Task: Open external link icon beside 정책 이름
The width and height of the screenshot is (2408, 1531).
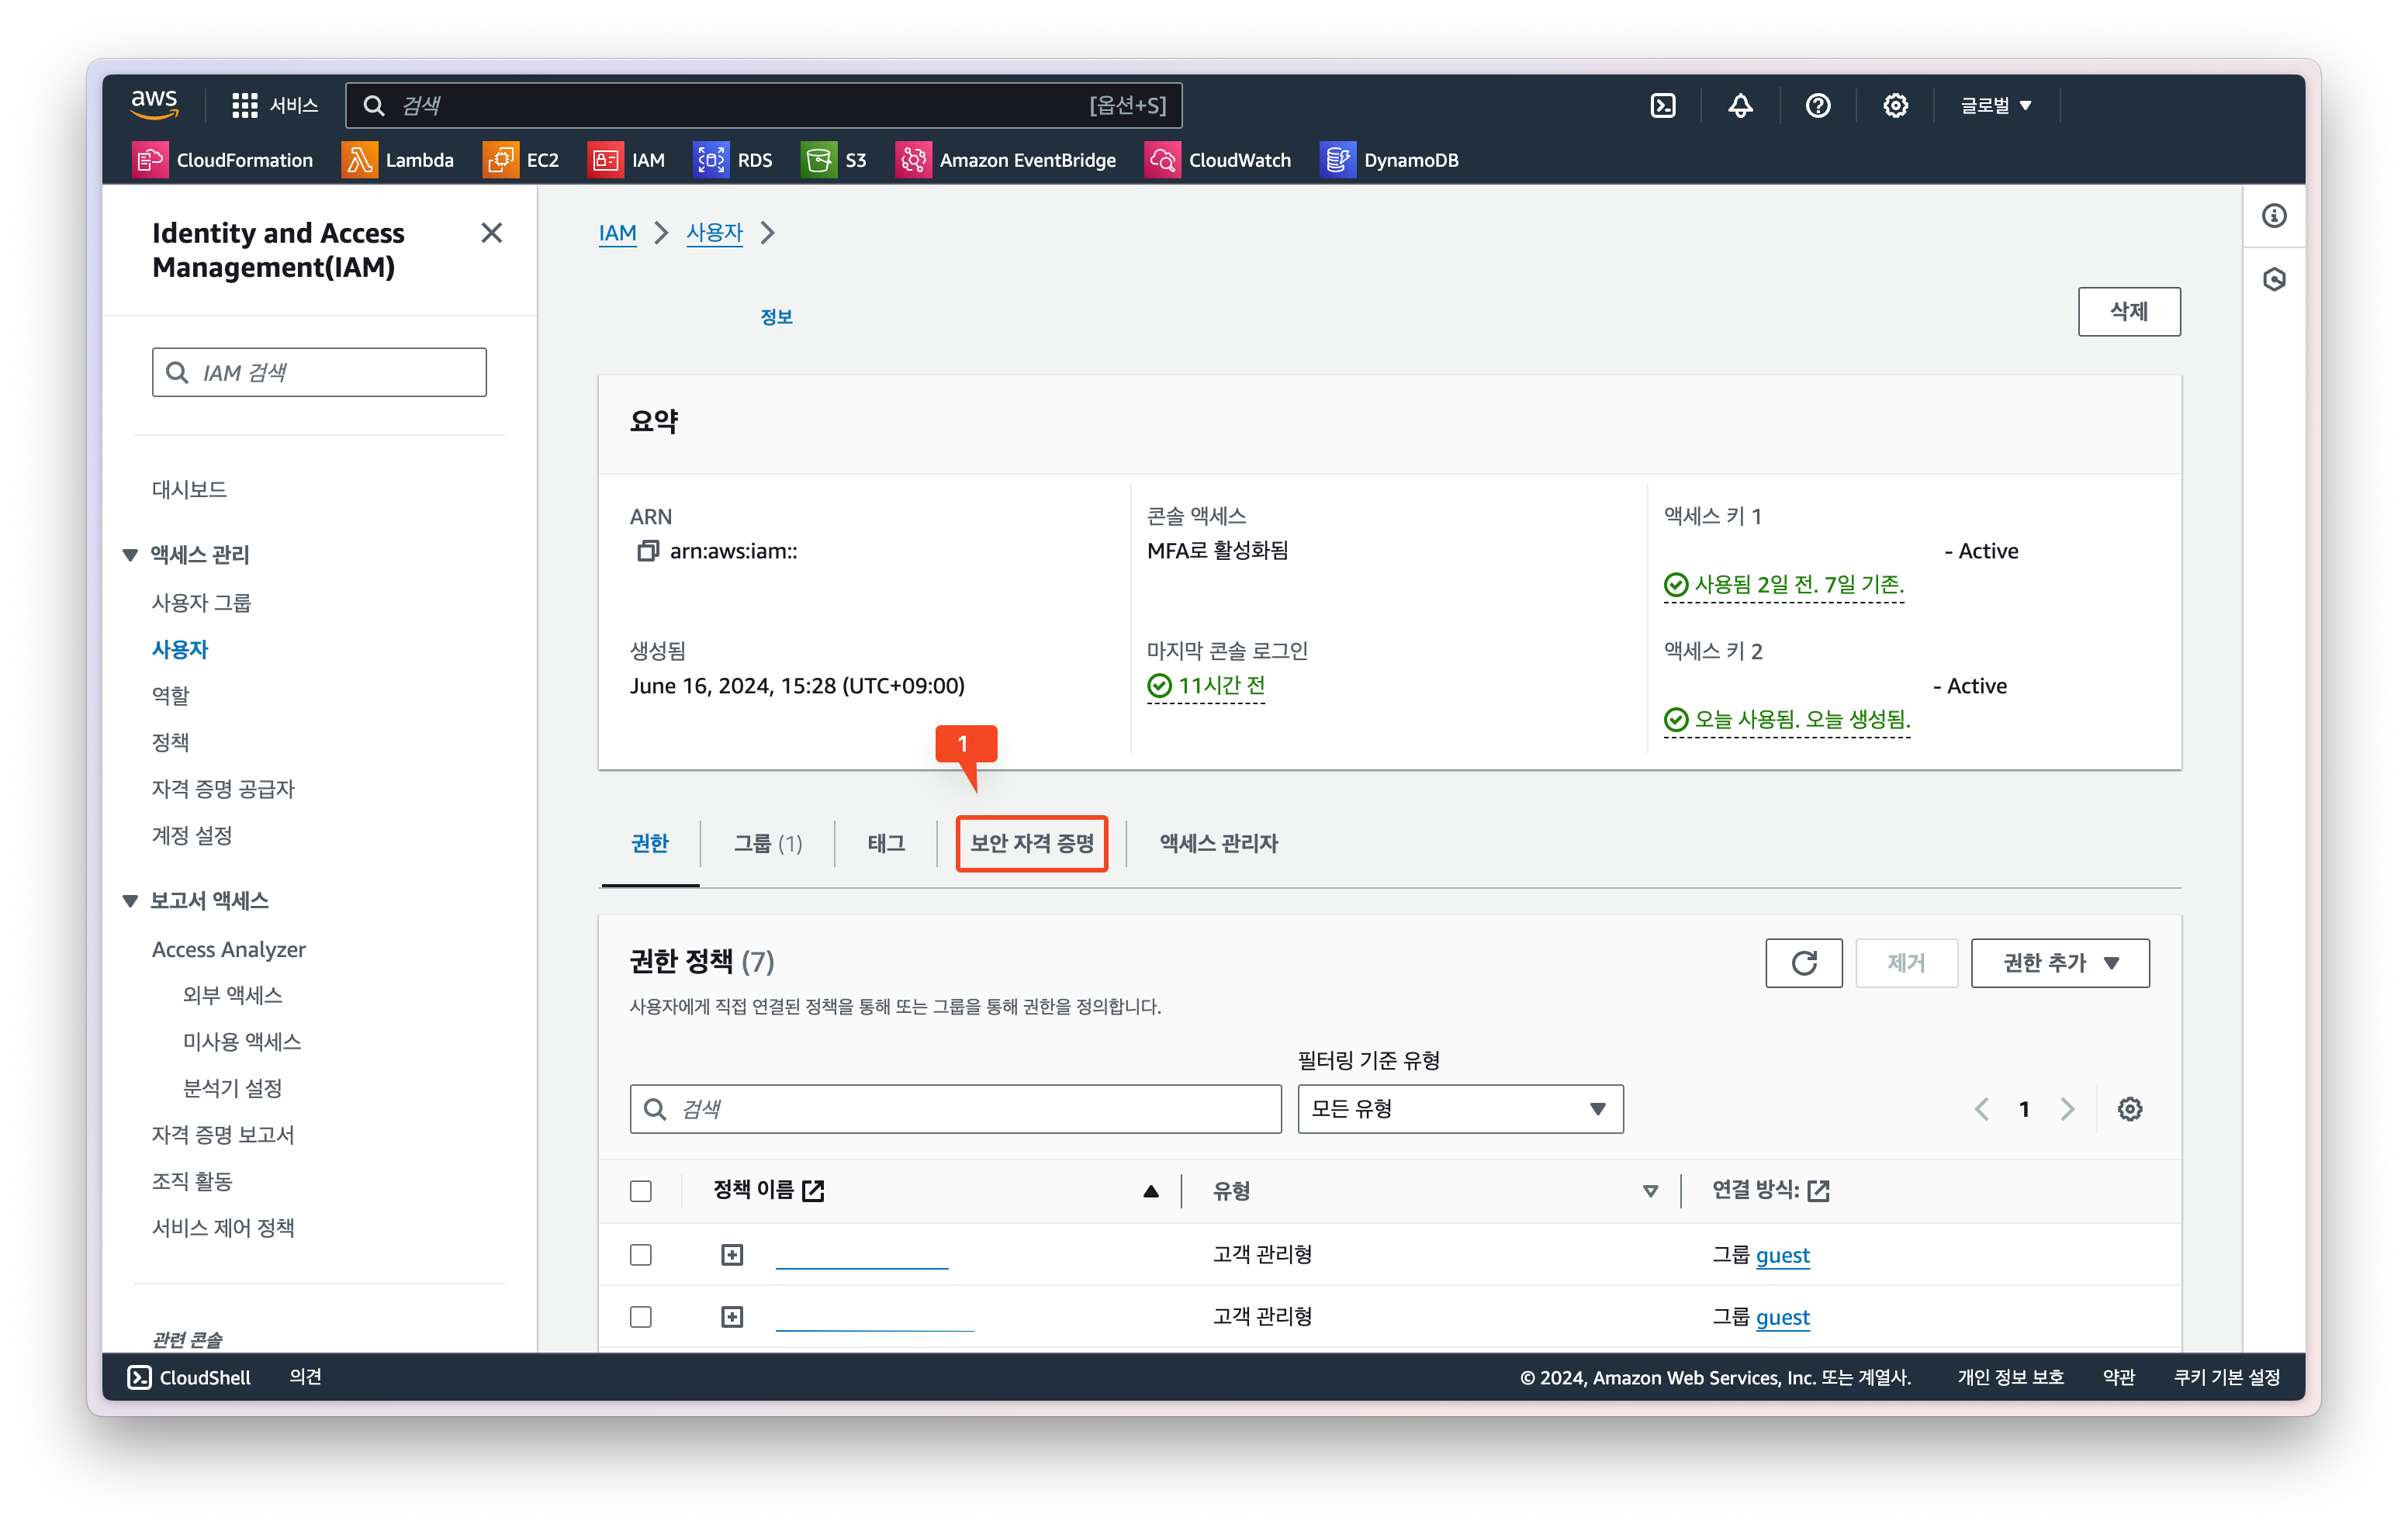Action: [x=813, y=1190]
